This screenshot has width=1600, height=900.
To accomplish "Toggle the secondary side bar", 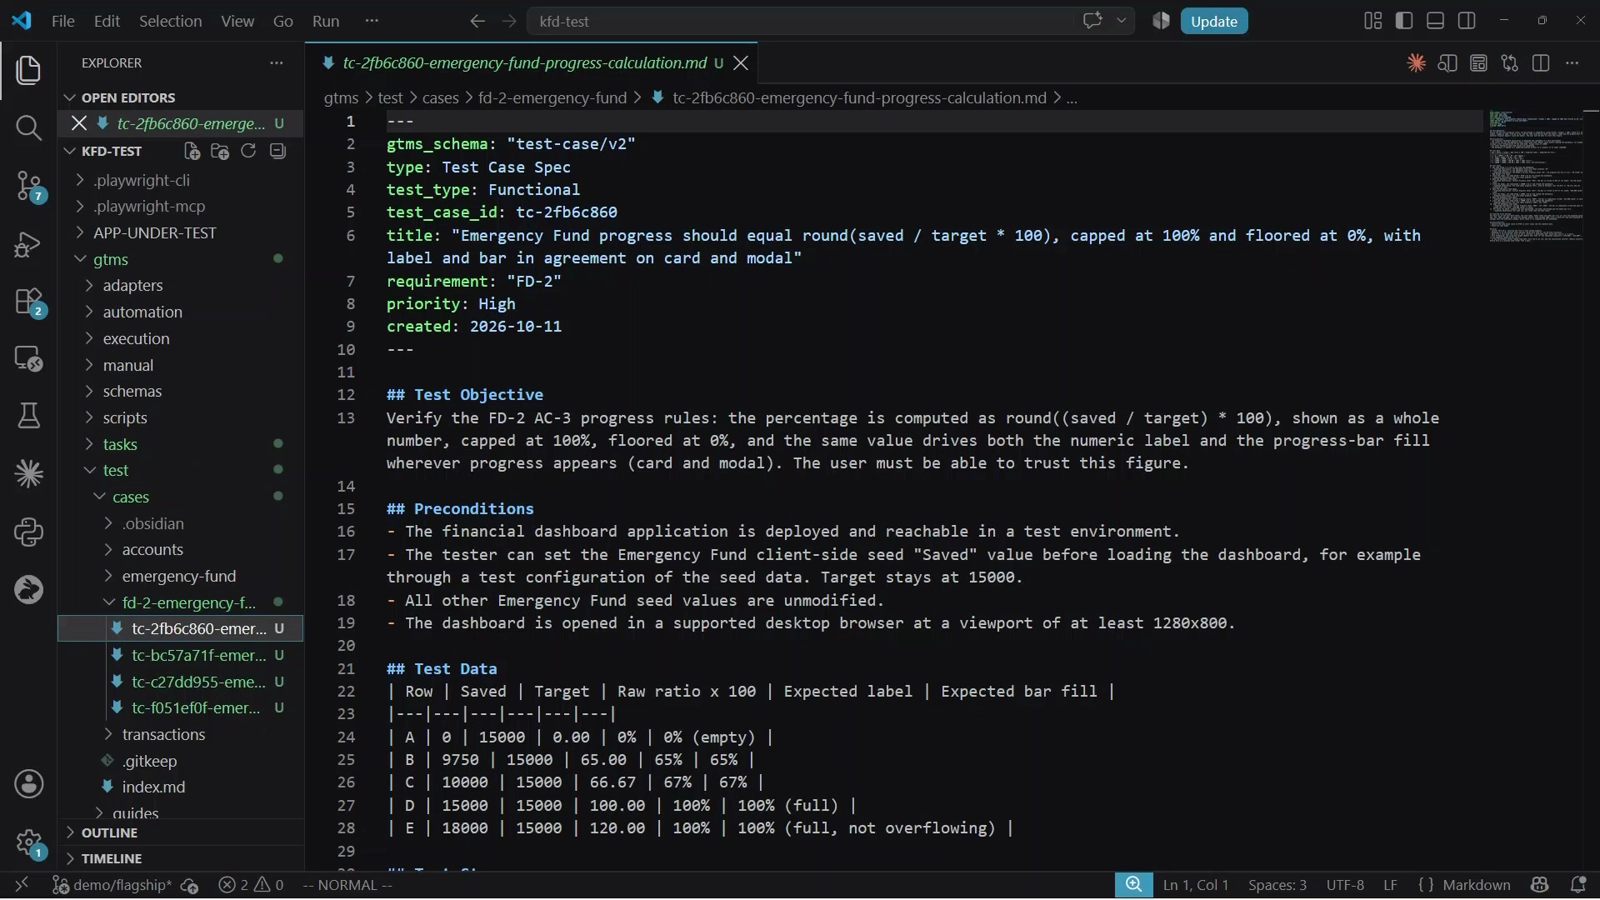I will pos(1466,21).
